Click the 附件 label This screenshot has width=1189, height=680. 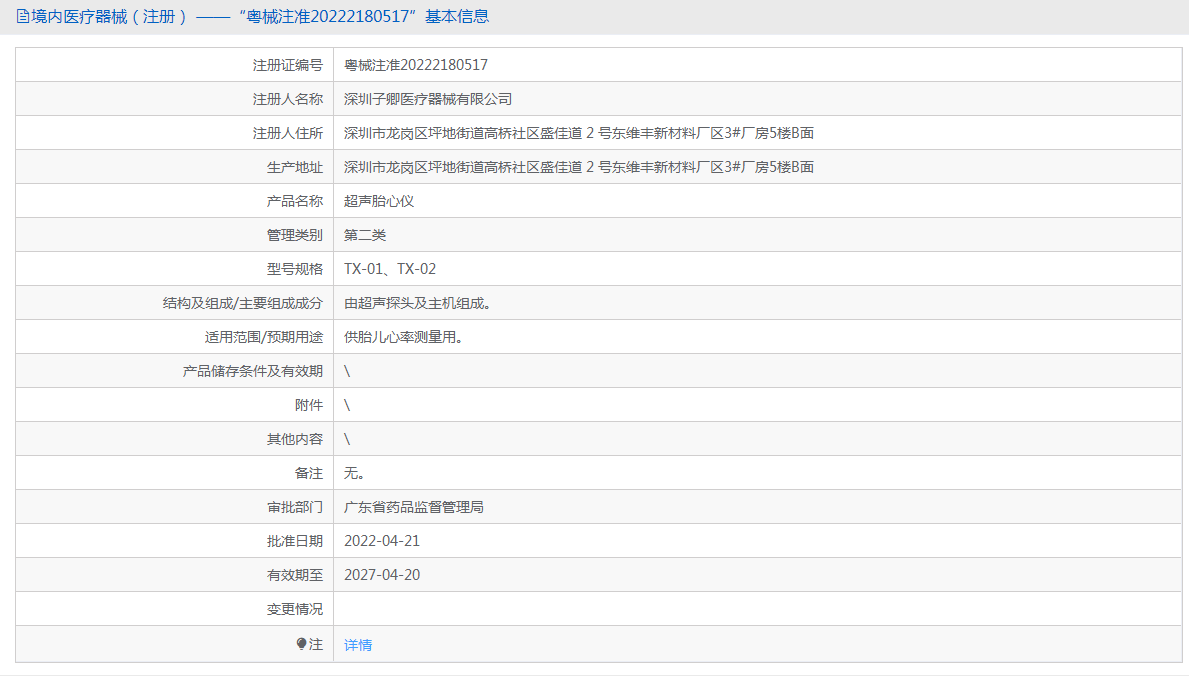coord(309,405)
